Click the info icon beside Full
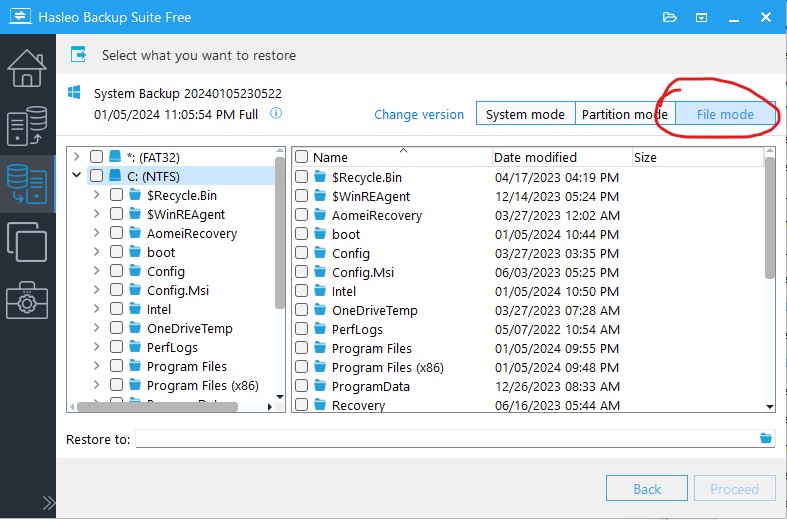 276,114
